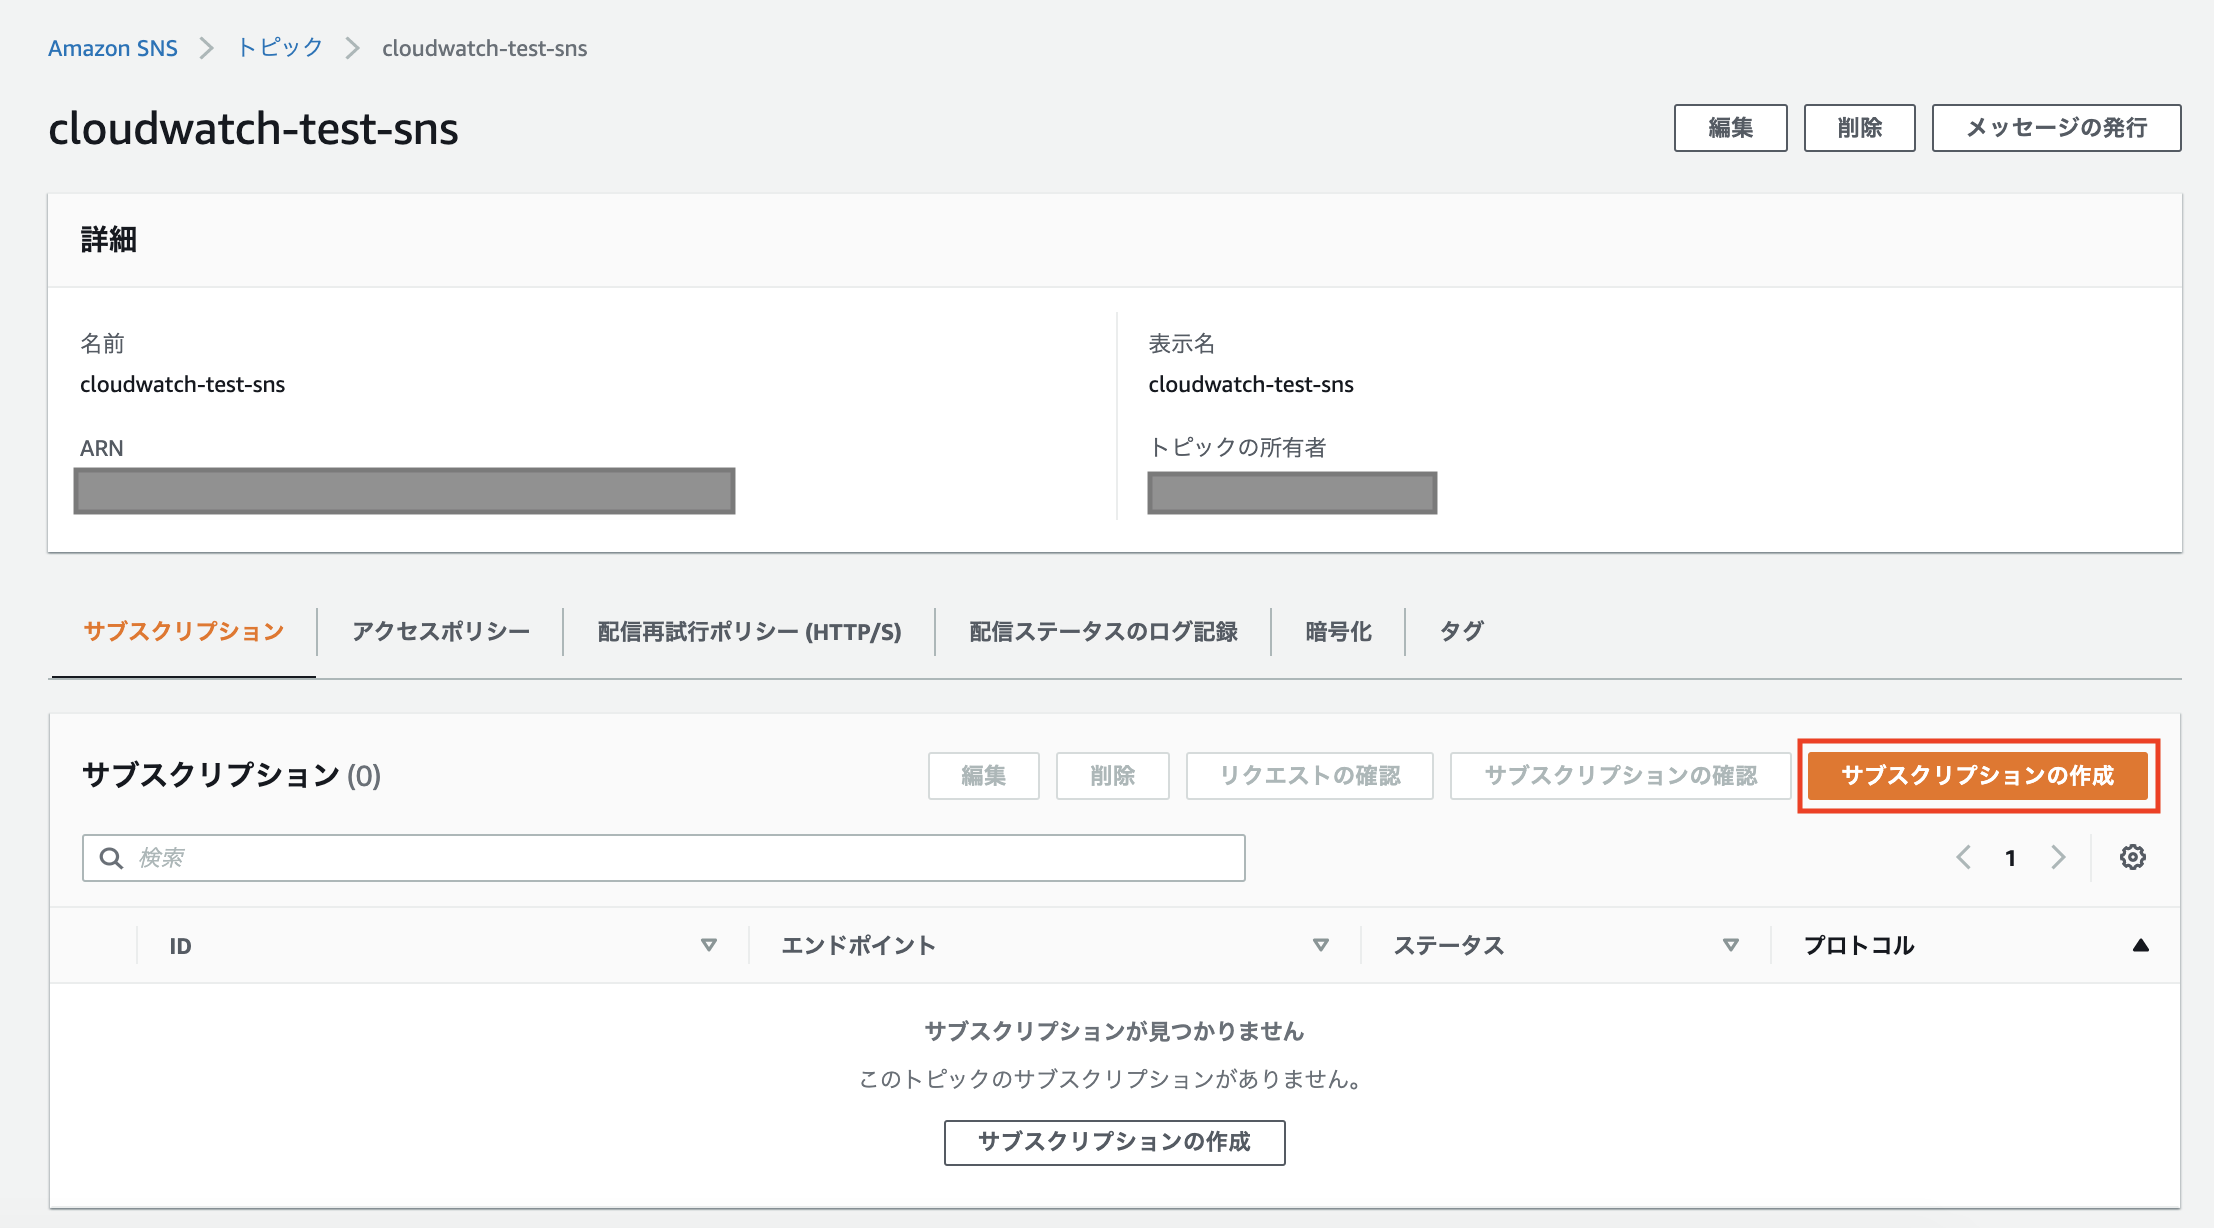
Task: Switch to the 暗号化 tab
Action: point(1338,631)
